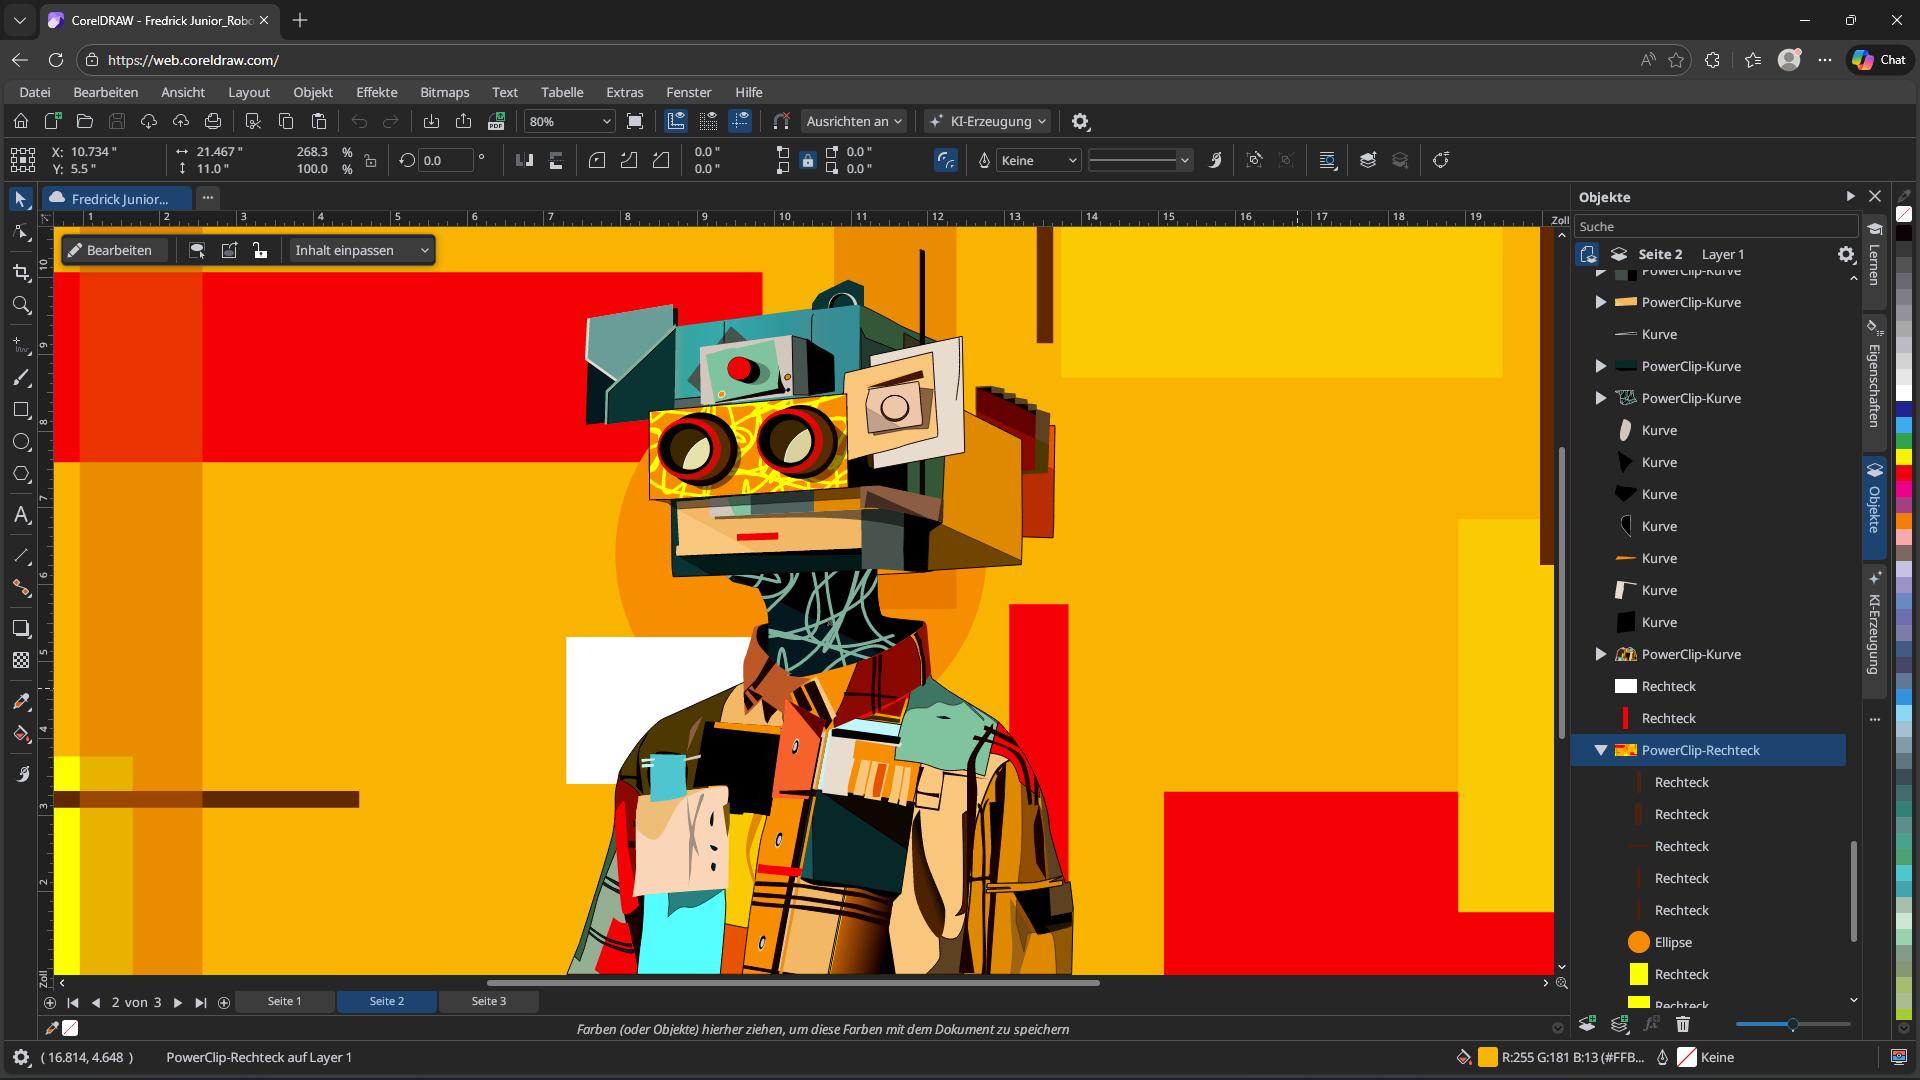Open the KI-Erzeugung dropdown
Image resolution: width=1920 pixels, height=1080 pixels.
point(1040,121)
